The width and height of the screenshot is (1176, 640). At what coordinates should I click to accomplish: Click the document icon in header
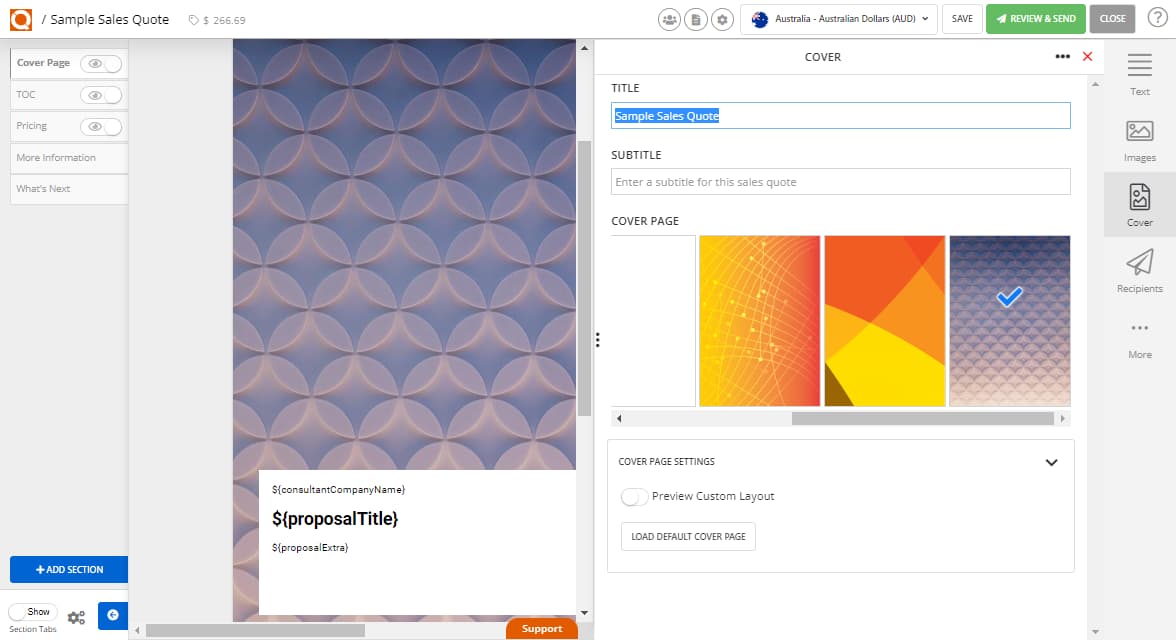pyautogui.click(x=696, y=19)
